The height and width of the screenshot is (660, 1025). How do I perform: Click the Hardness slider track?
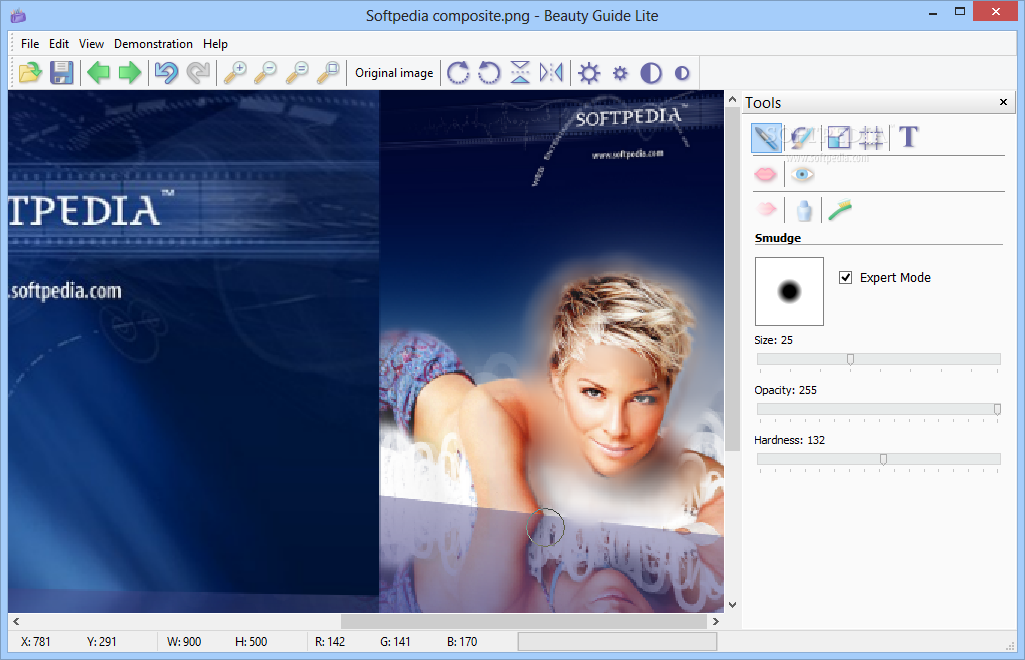878,459
